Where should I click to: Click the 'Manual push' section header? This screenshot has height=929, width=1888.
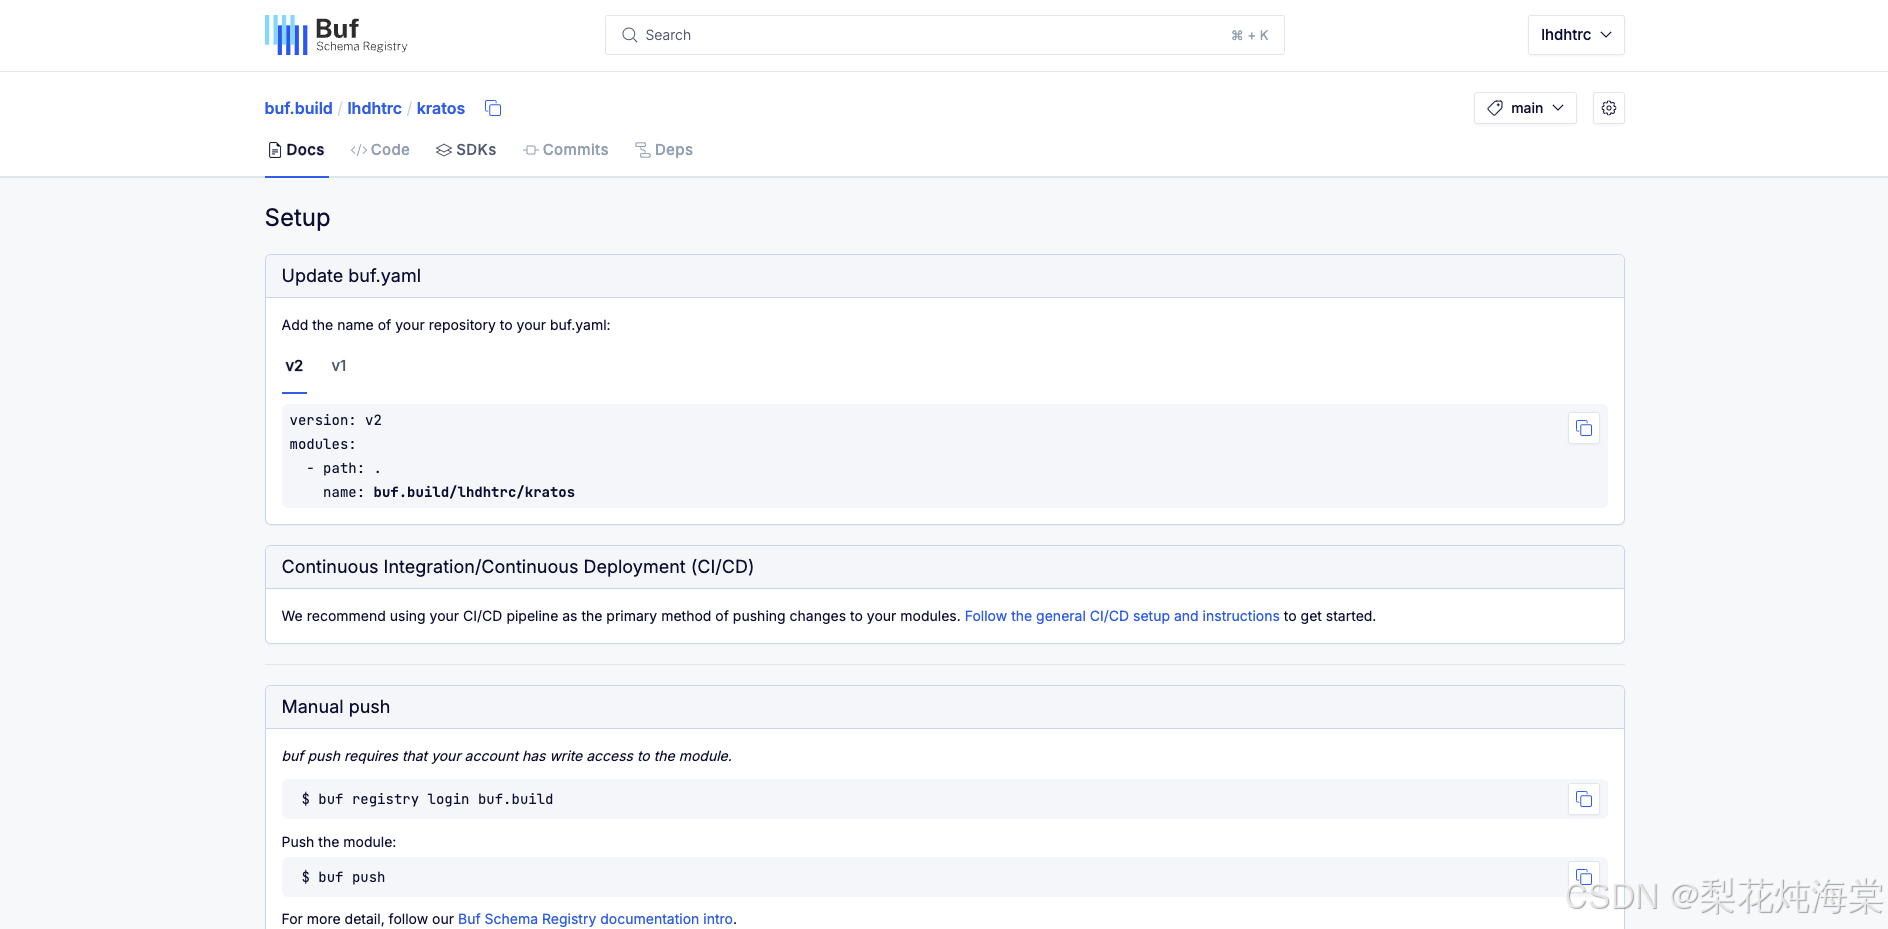tap(944, 707)
